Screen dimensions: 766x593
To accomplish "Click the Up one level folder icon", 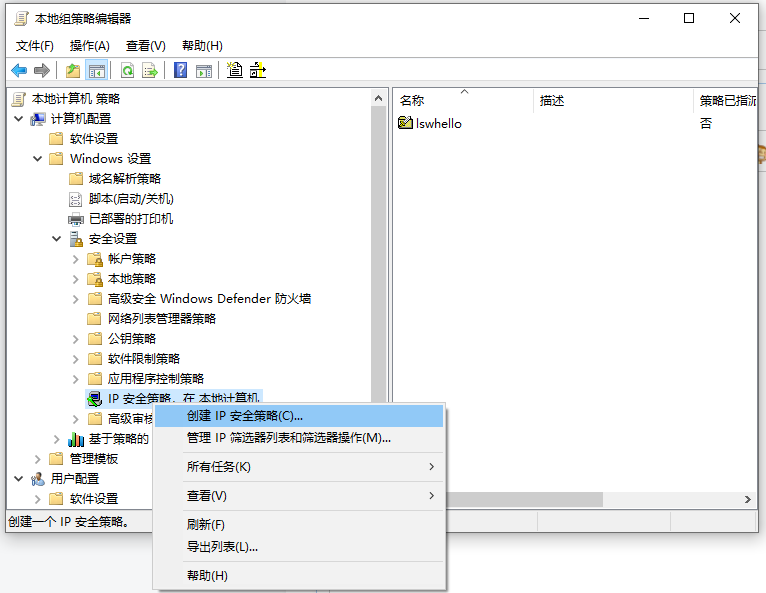I will (x=73, y=70).
